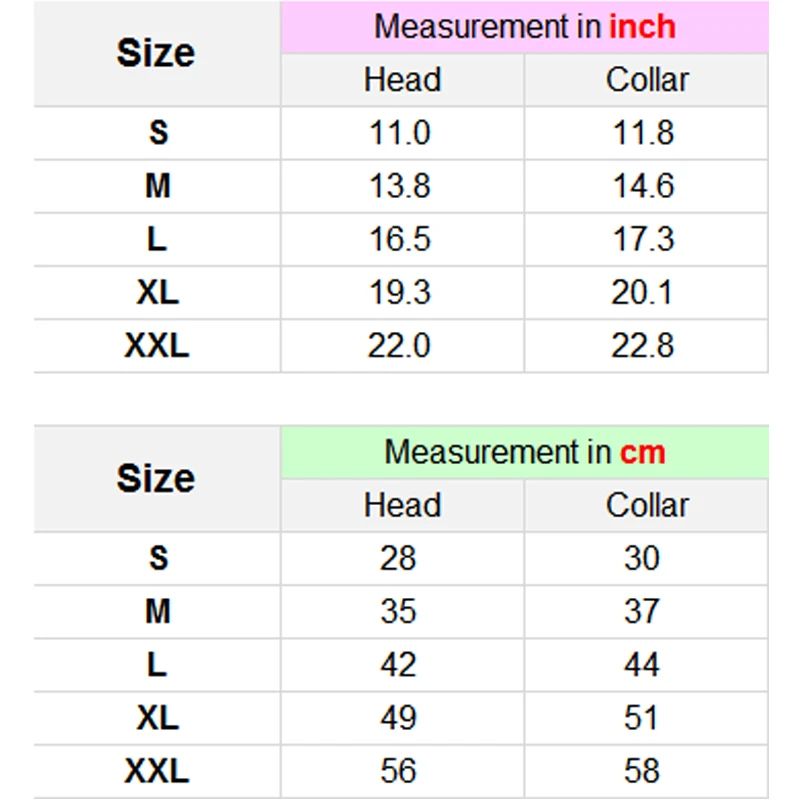Click the 'Measurement in inch' header
The height and width of the screenshot is (800, 800).
coord(525,27)
